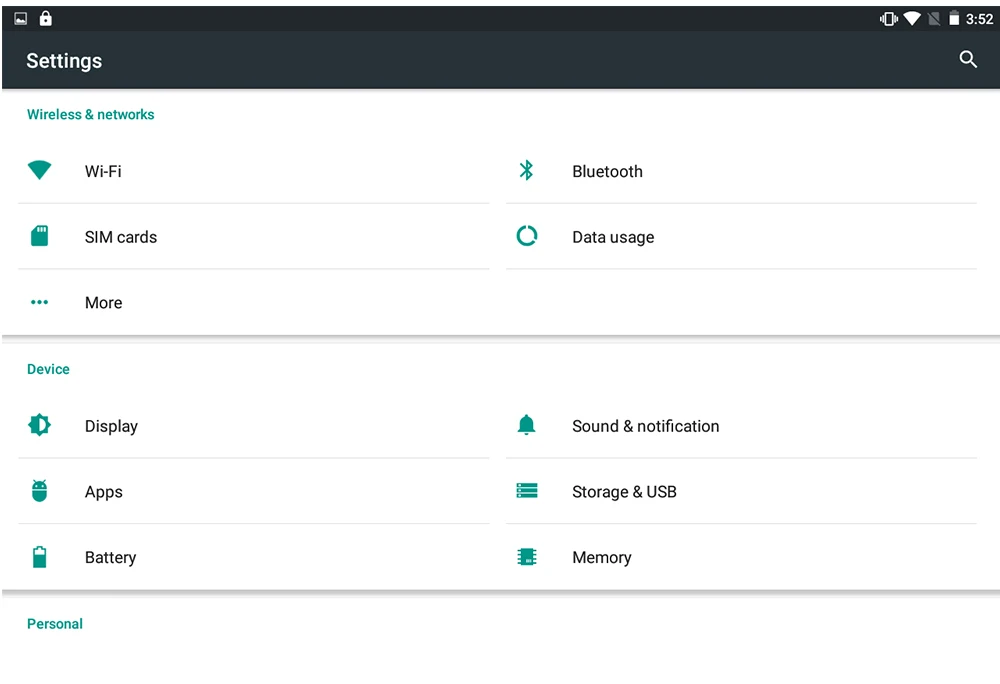Open Wi-Fi settings
This screenshot has height=684, width=1000.
click(x=254, y=171)
